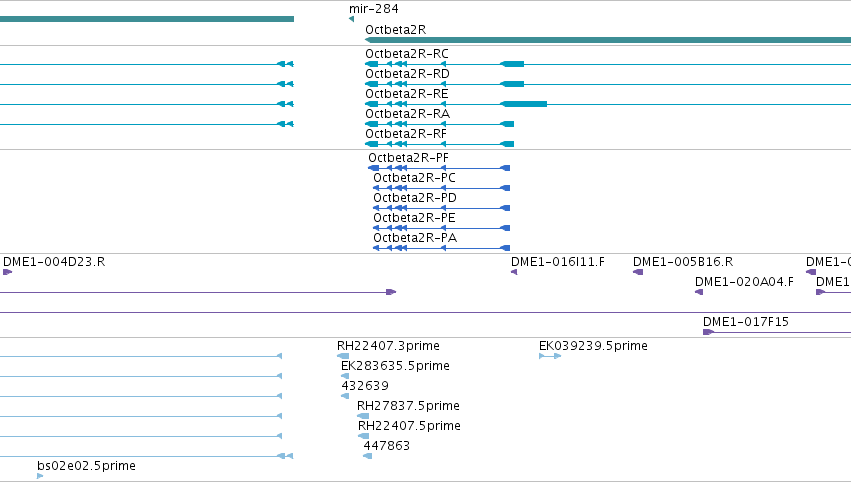The height and width of the screenshot is (482, 851).
Task: Click the Octbeta2R-PC protein label
Action: [414, 178]
